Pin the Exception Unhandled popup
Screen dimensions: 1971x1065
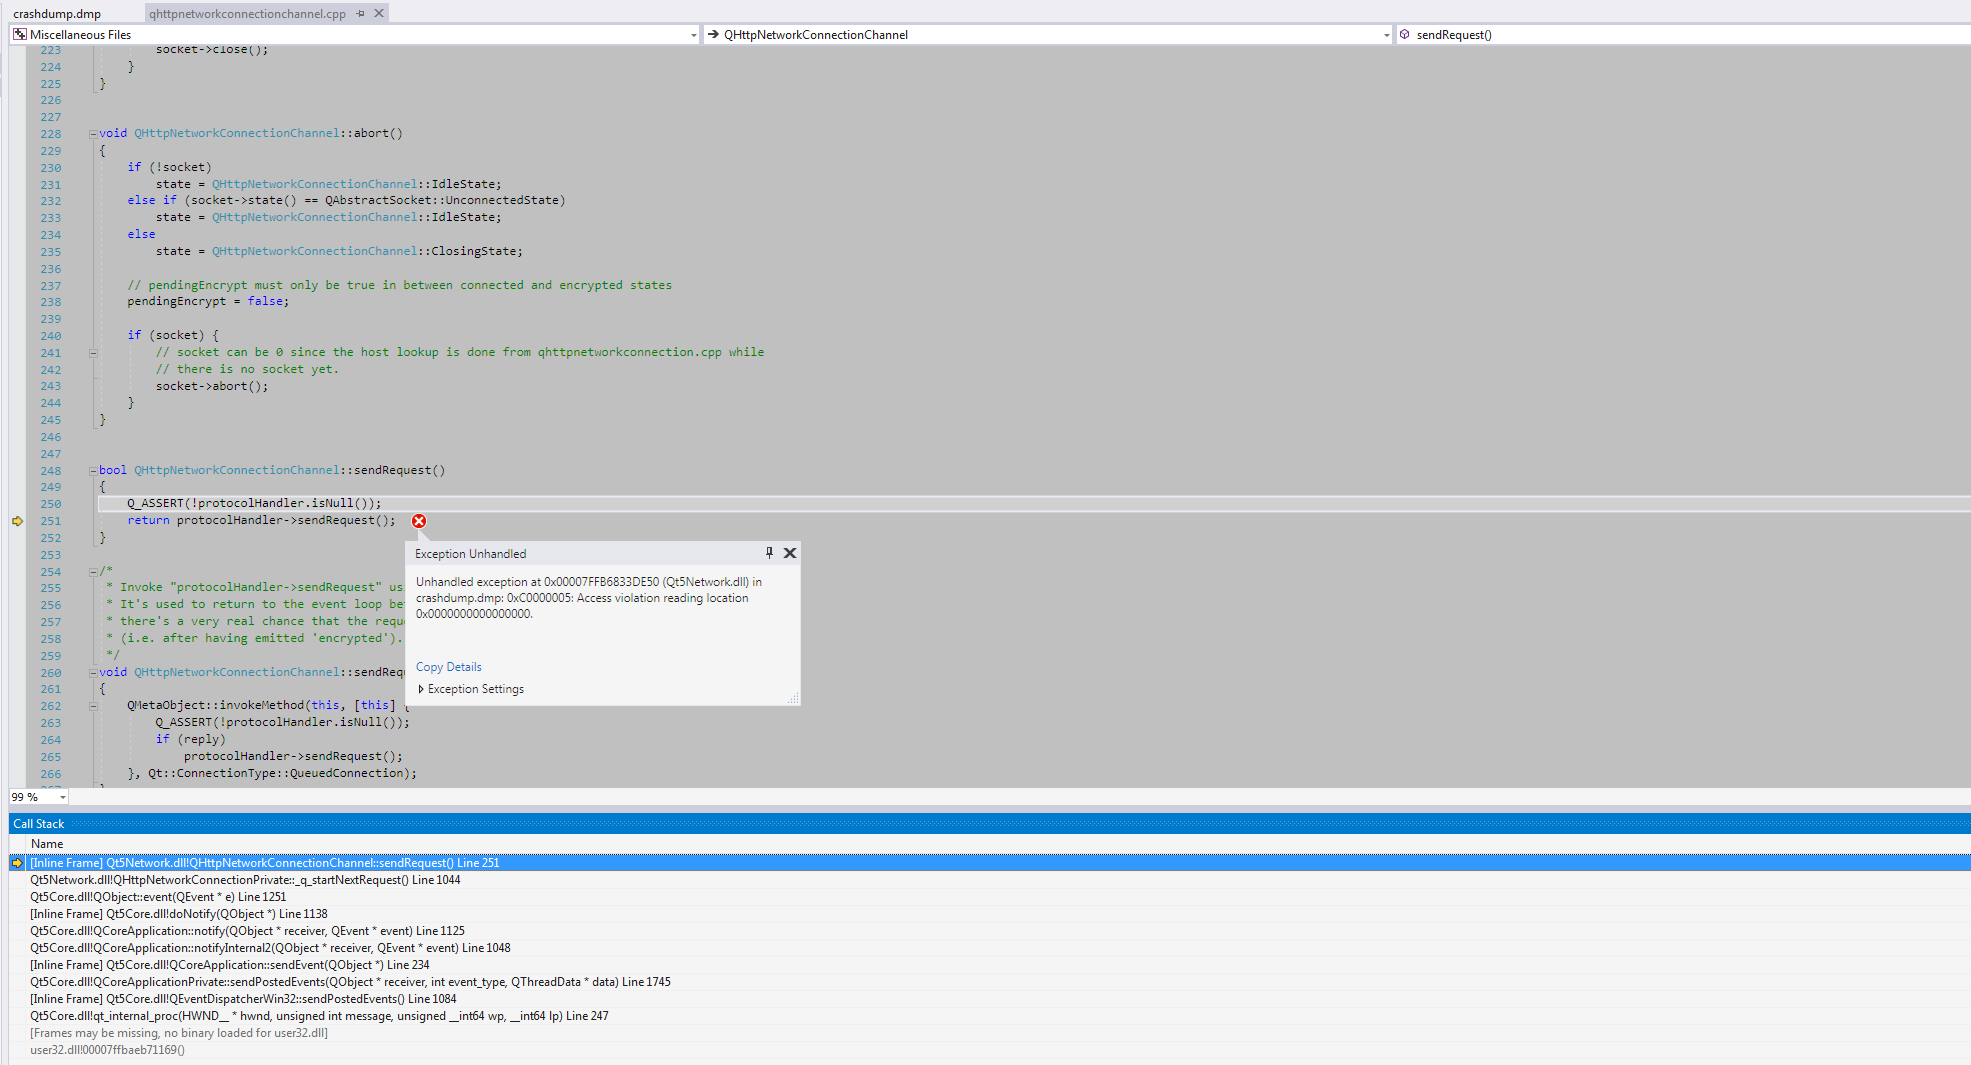pos(769,553)
